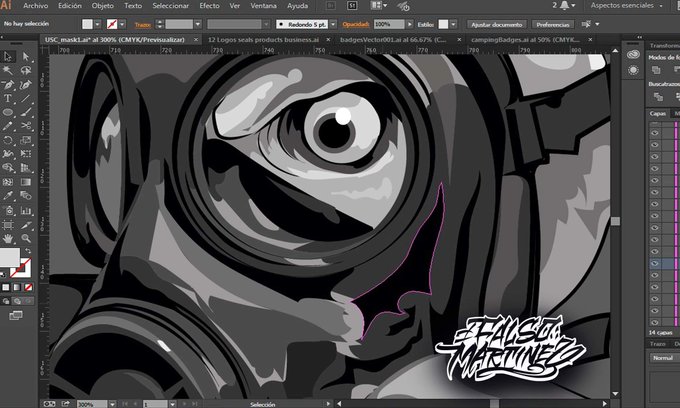680x408 pixels.
Task: Open the 300% zoom level dropdown
Action: [x=112, y=404]
